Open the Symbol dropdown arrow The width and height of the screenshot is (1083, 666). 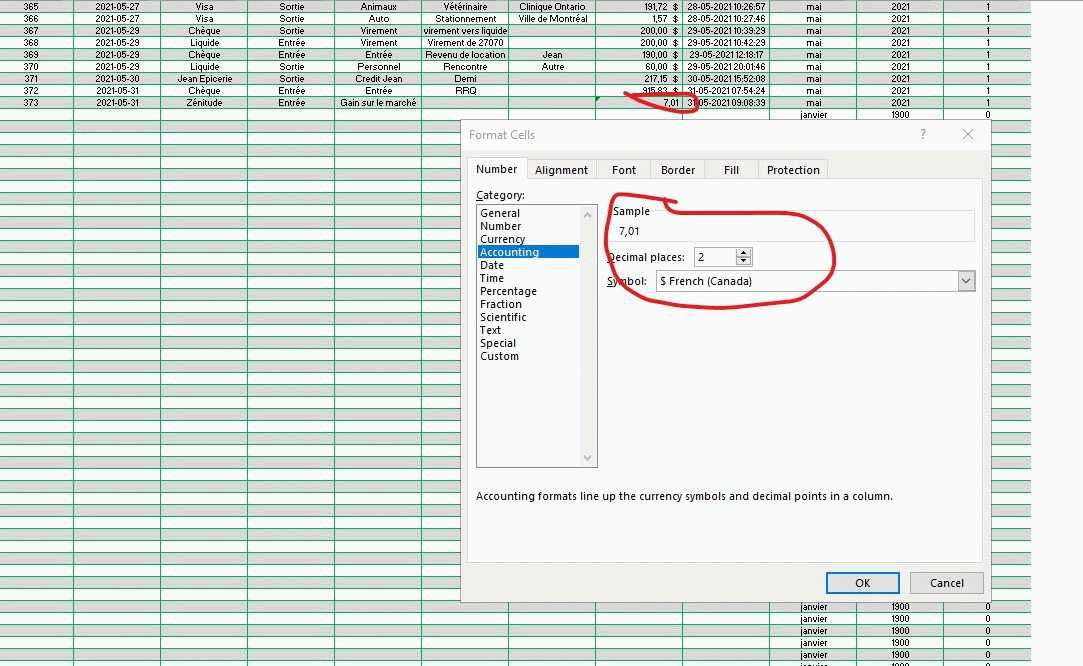(965, 281)
